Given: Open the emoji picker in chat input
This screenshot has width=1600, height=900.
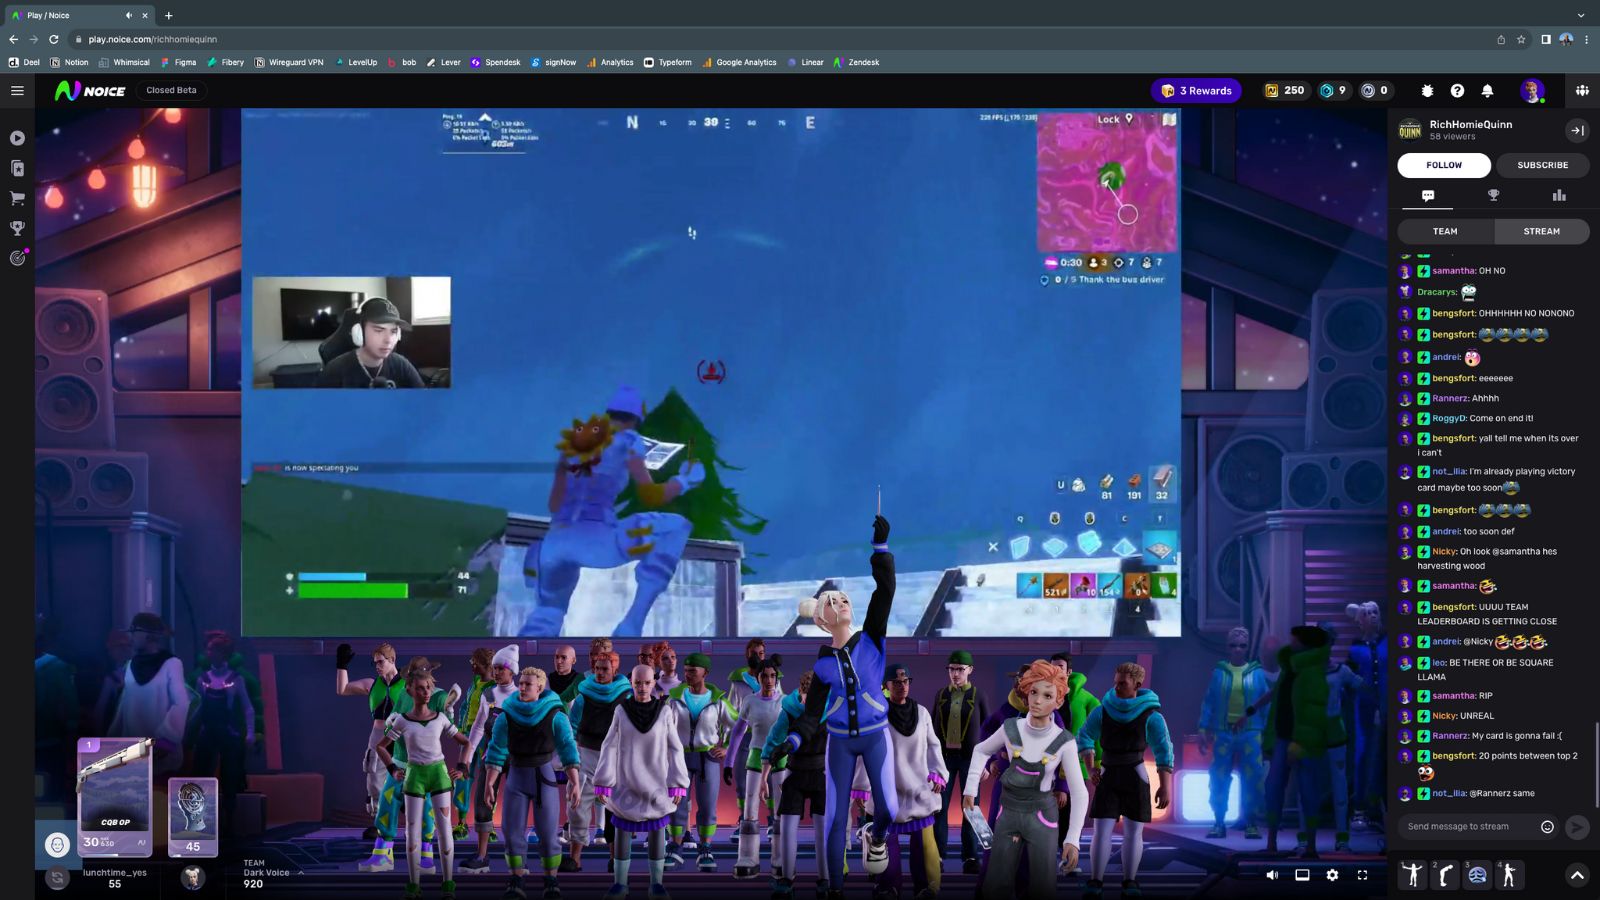Looking at the screenshot, I should click(1546, 827).
